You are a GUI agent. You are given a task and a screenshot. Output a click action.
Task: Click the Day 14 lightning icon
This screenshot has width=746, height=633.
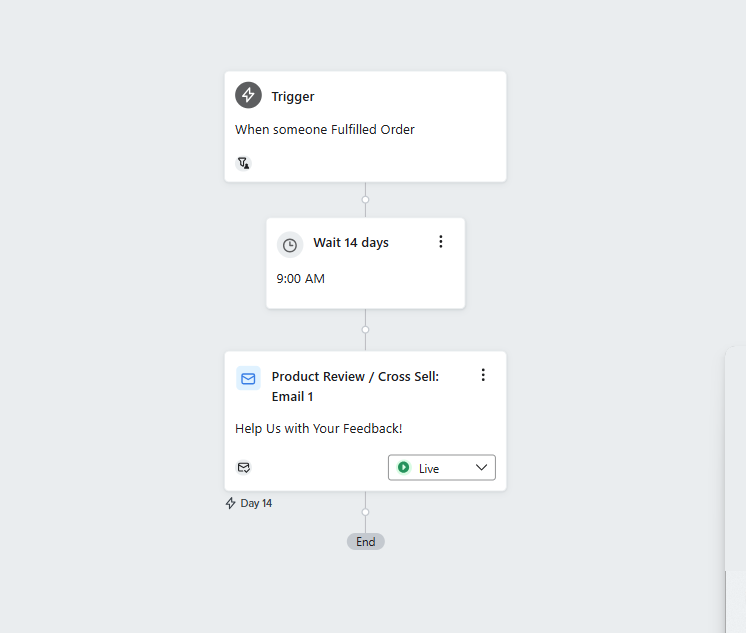231,503
